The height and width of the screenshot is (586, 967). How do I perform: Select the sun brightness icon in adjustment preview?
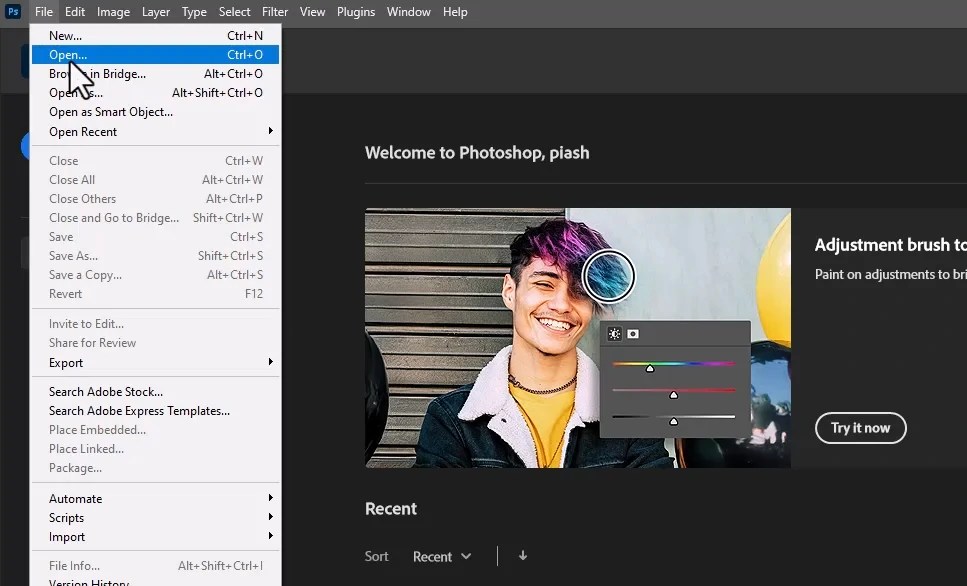pyautogui.click(x=612, y=332)
